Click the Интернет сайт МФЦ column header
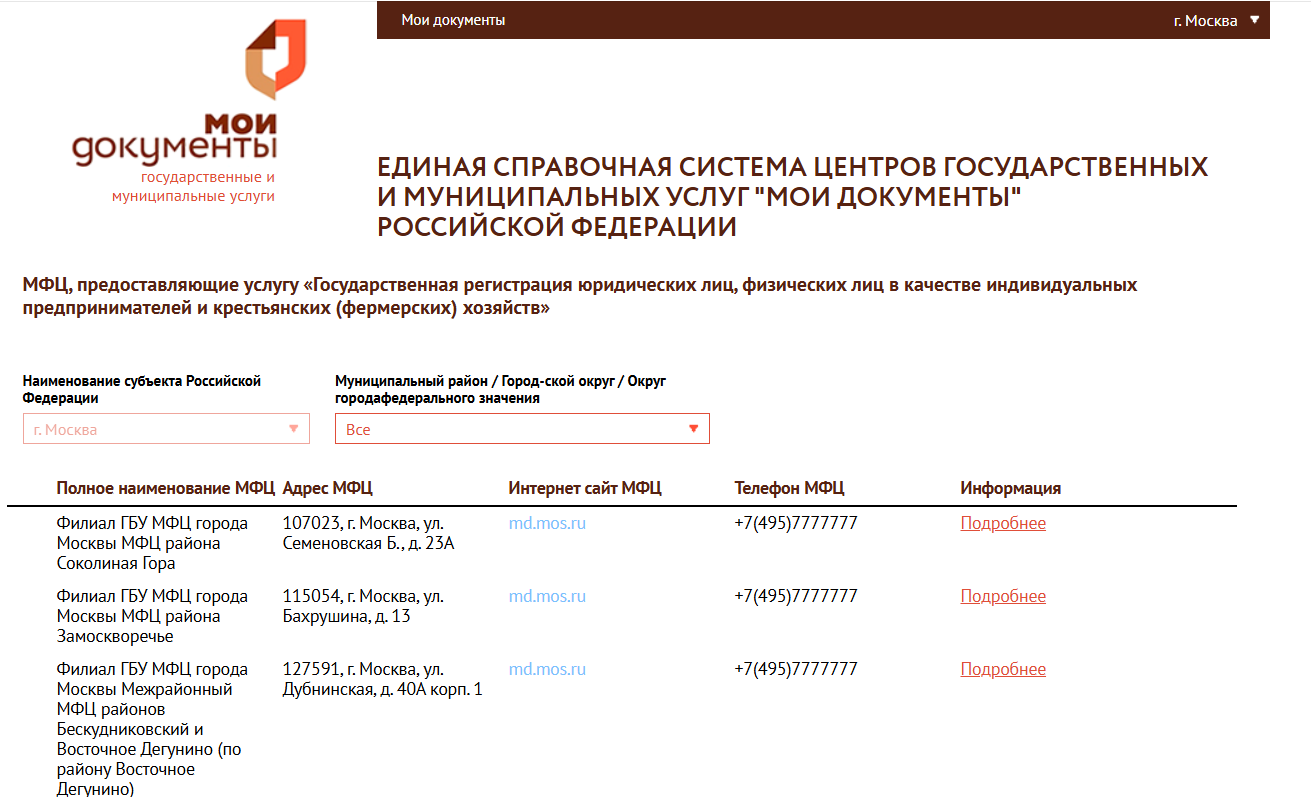Screen dimensions: 1311x797 coord(585,488)
